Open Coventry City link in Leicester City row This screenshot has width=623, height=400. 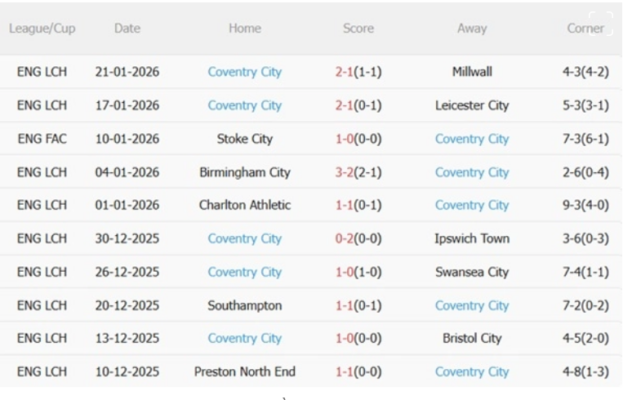point(245,105)
